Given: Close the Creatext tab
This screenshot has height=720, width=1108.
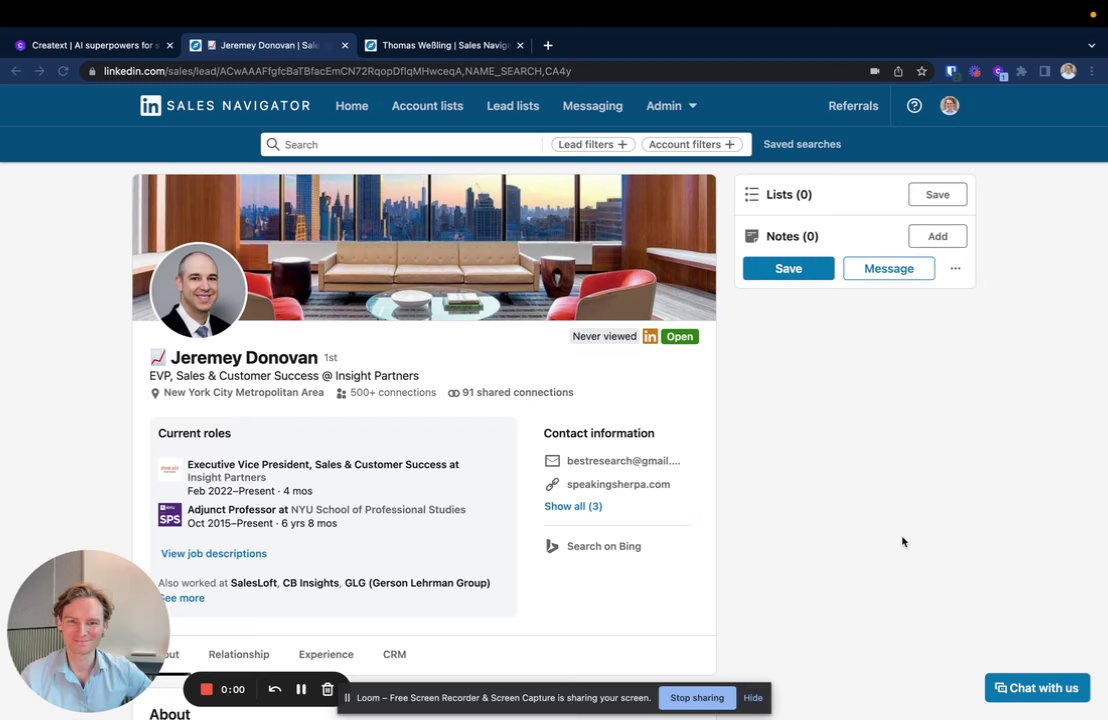Looking at the screenshot, I should [170, 45].
